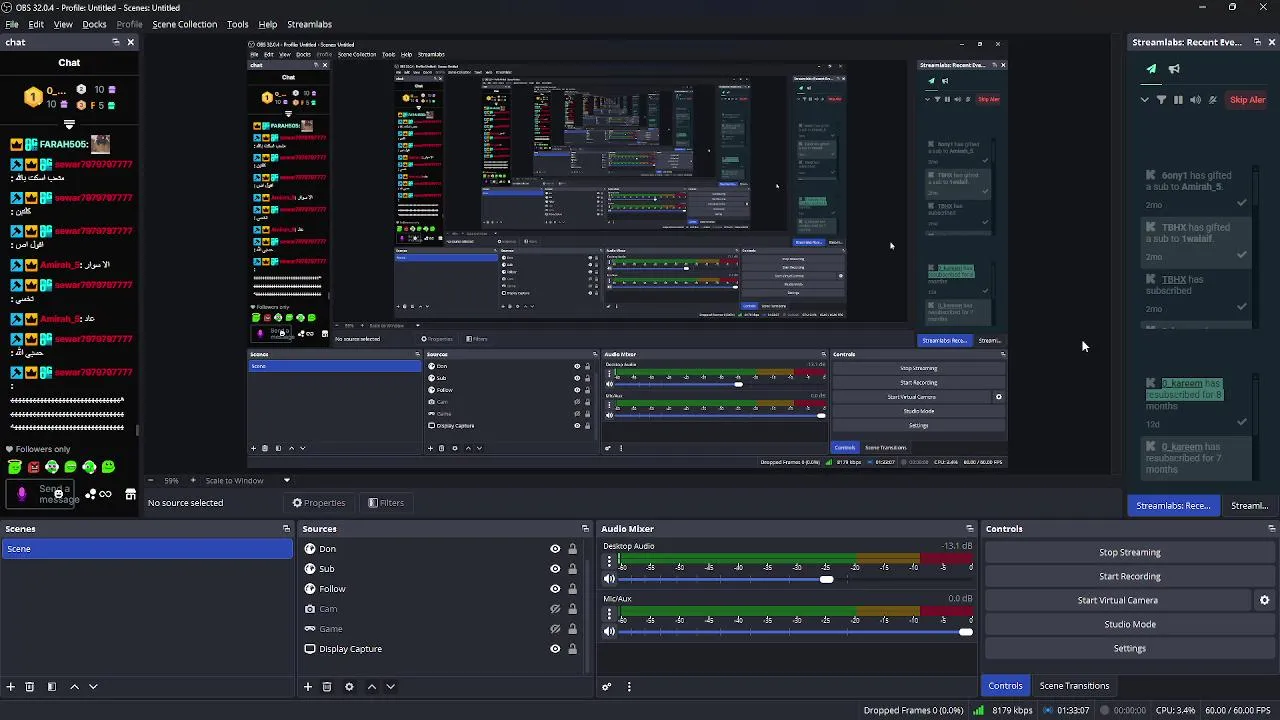
Task: Toggle lock on Display Capture source
Action: pos(572,649)
